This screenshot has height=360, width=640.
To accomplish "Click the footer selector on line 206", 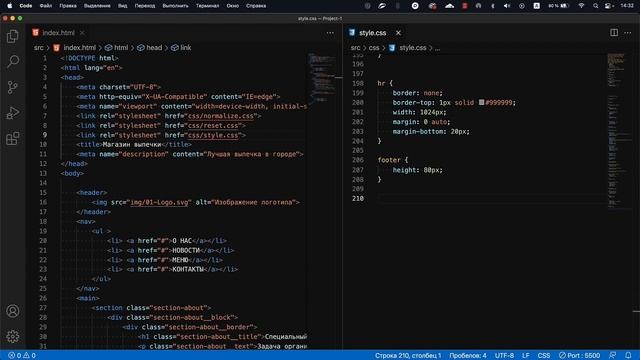I will point(389,160).
